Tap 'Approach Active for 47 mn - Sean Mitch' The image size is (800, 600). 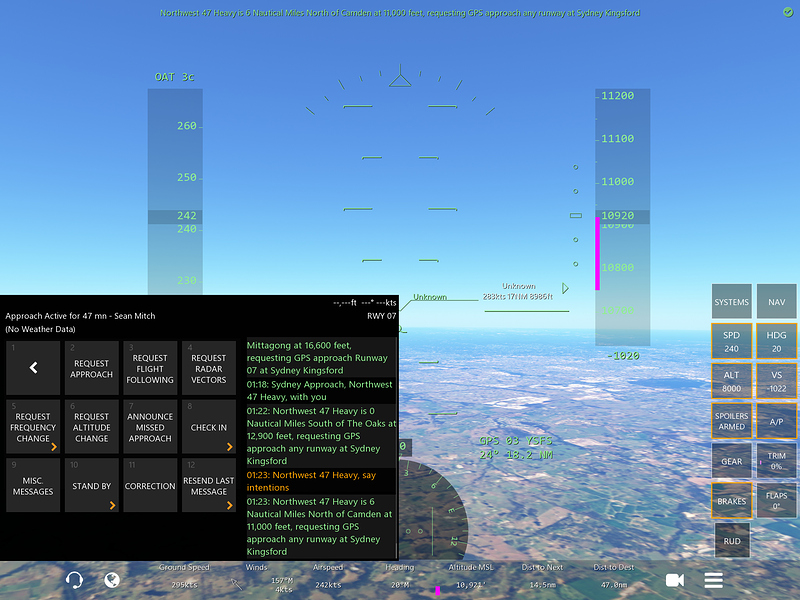[80, 316]
